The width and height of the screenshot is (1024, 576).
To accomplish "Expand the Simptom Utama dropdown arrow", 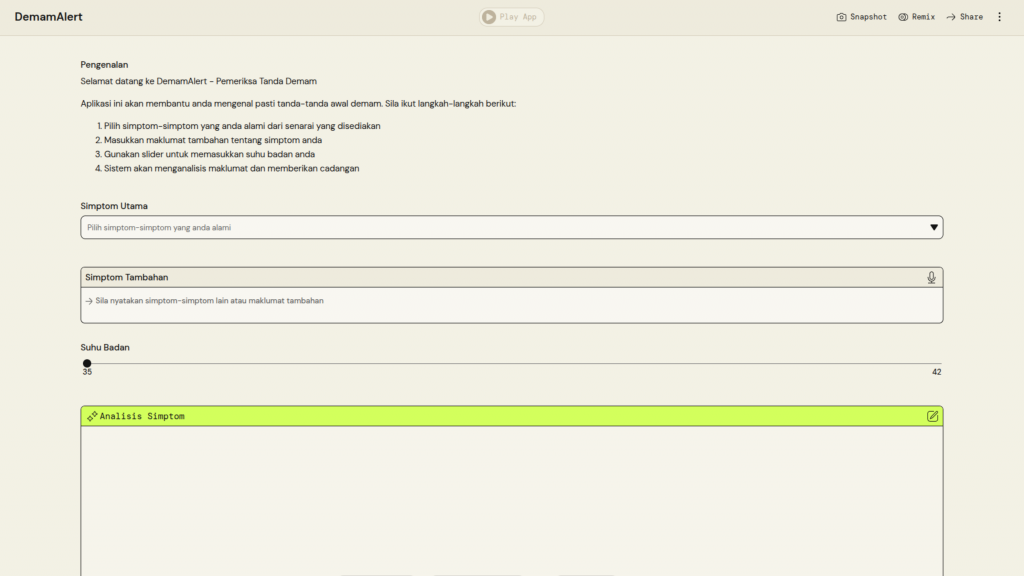I will pos(934,228).
